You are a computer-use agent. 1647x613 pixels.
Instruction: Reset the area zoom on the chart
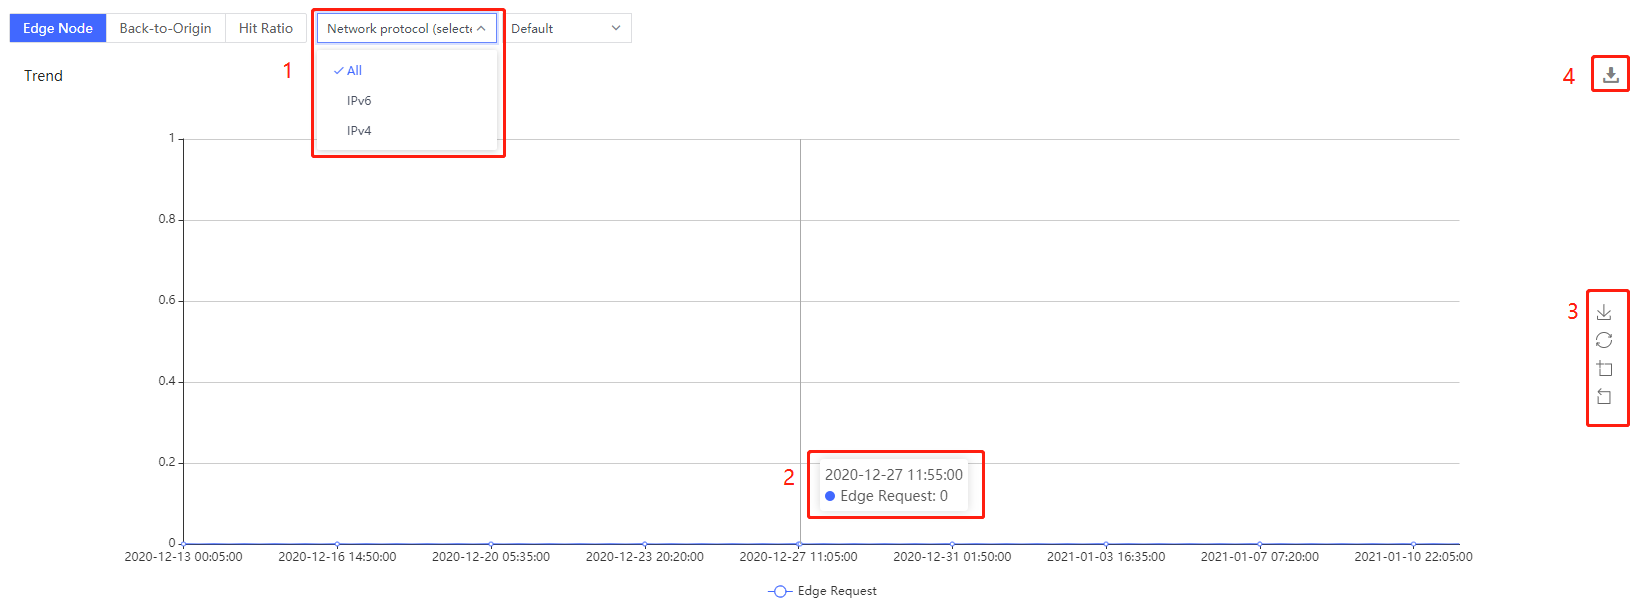click(x=1604, y=397)
